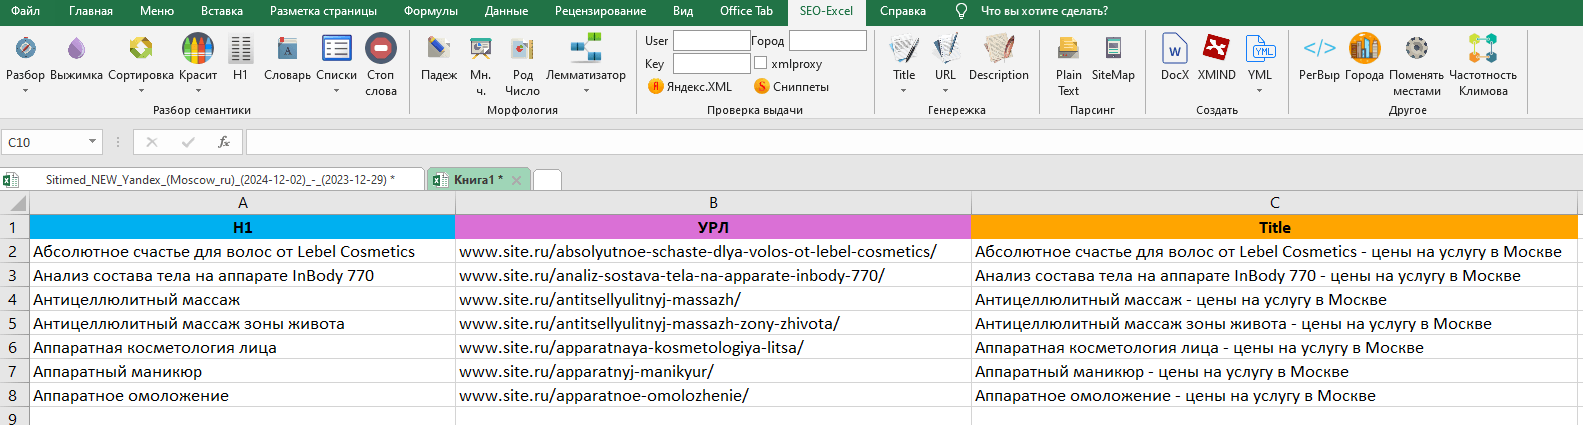Click the Яндекс.XML button
Screen dimensions: 1583x425
coord(690,87)
